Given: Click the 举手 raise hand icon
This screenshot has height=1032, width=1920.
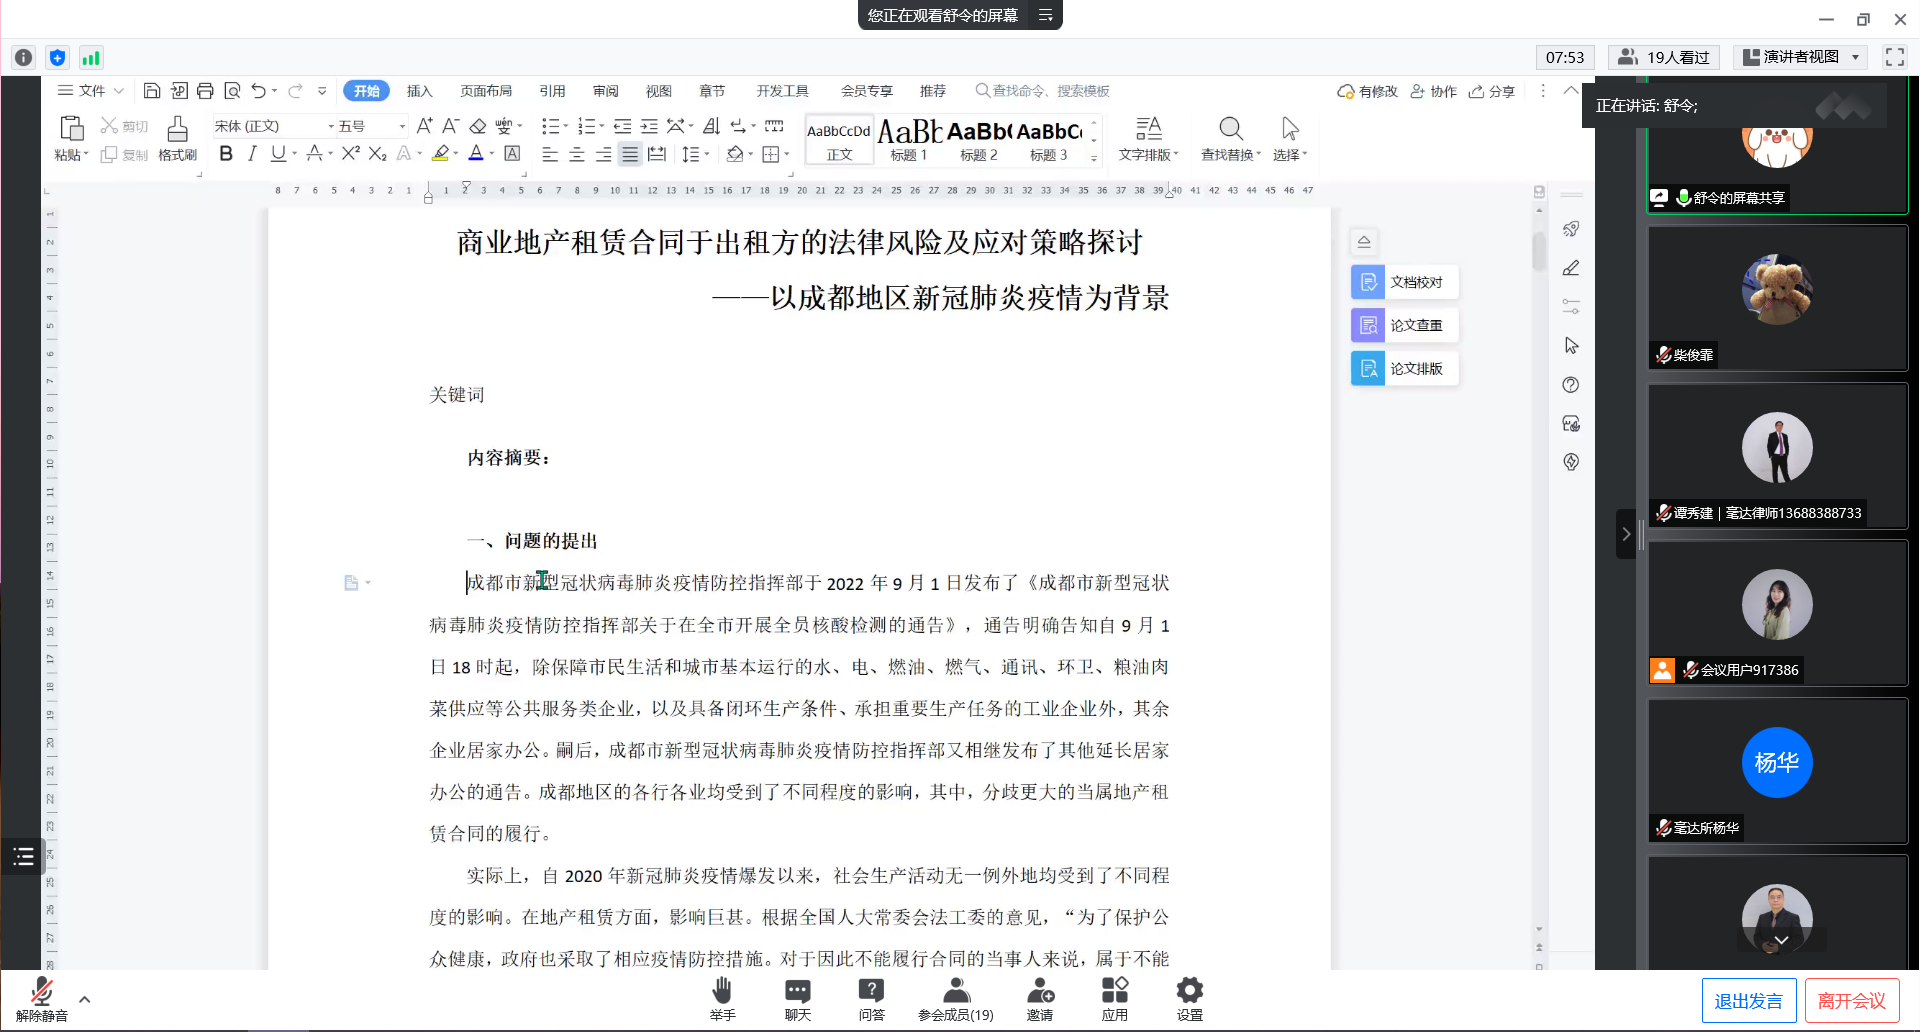Looking at the screenshot, I should [x=722, y=999].
